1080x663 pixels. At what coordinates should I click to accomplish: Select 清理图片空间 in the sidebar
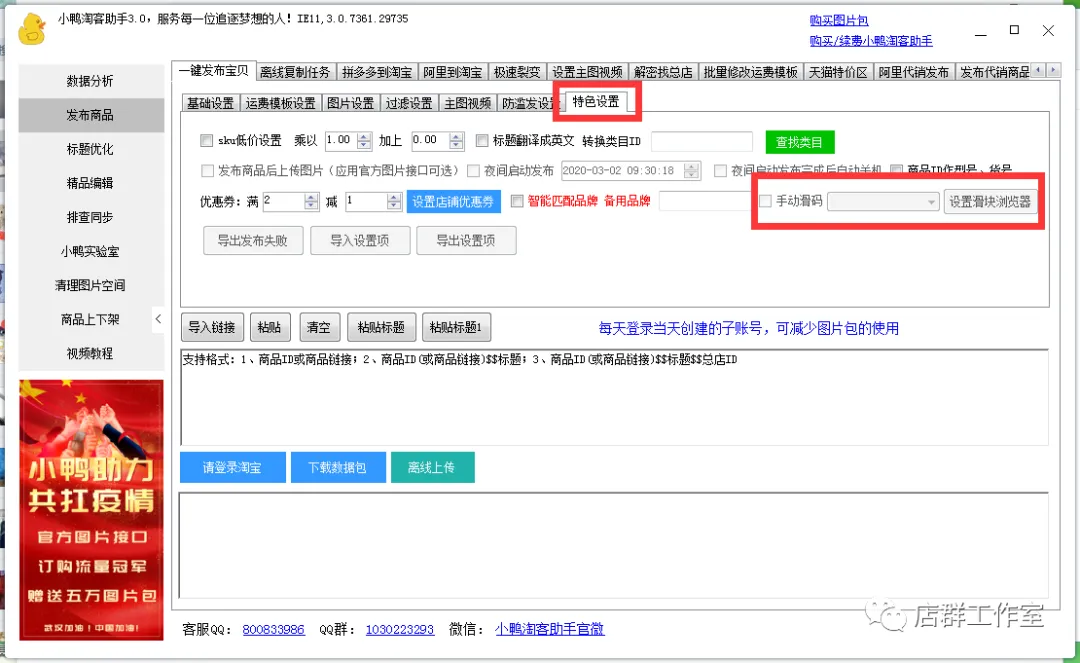(x=90, y=285)
